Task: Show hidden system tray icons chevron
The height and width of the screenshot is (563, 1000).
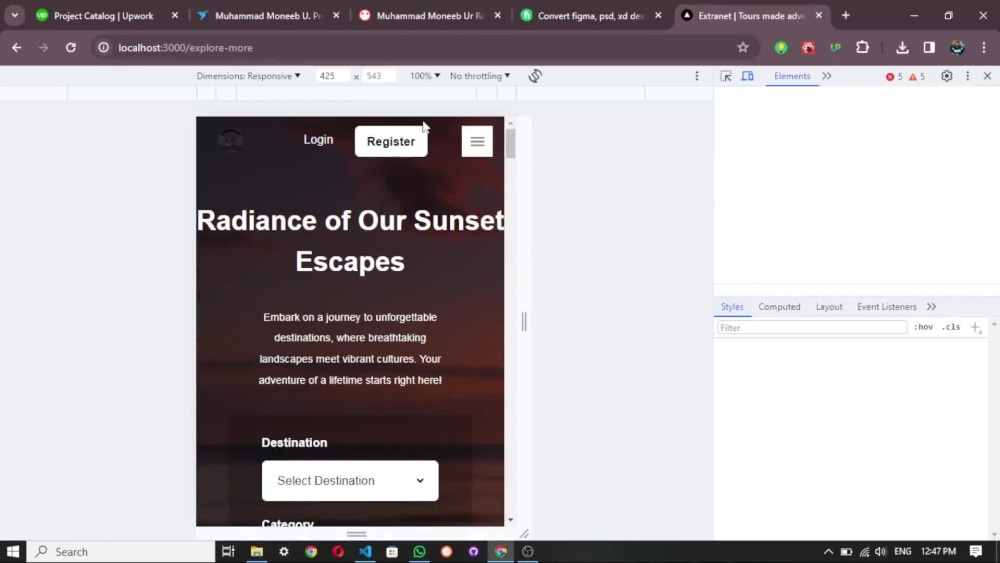Action: pyautogui.click(x=828, y=552)
